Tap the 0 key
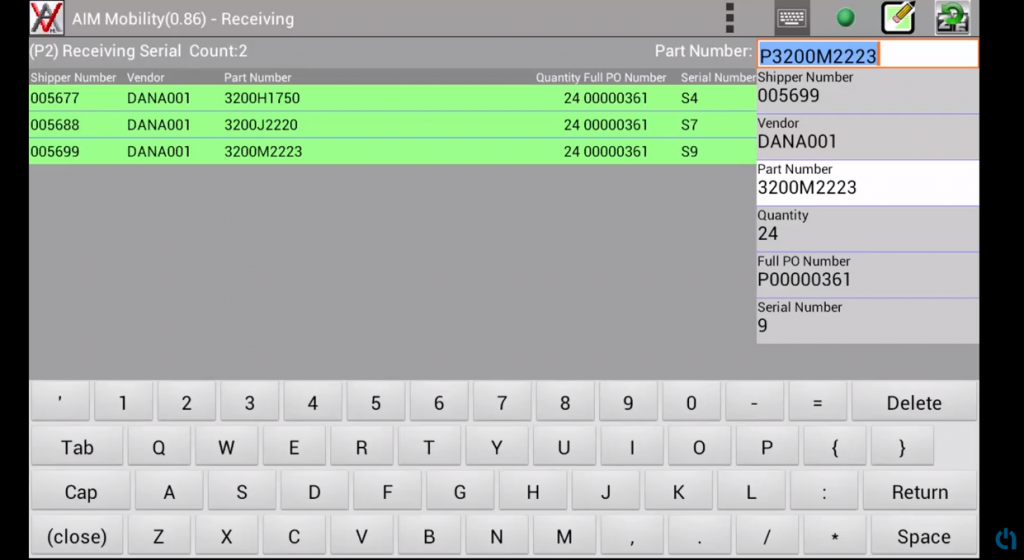This screenshot has height=560, width=1024. pos(691,402)
